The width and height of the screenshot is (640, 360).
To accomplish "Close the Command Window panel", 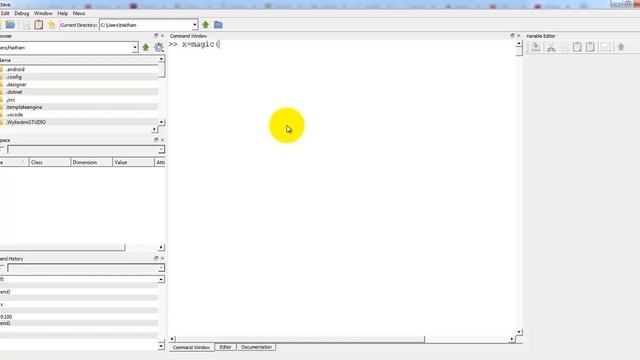I will click(x=519, y=36).
